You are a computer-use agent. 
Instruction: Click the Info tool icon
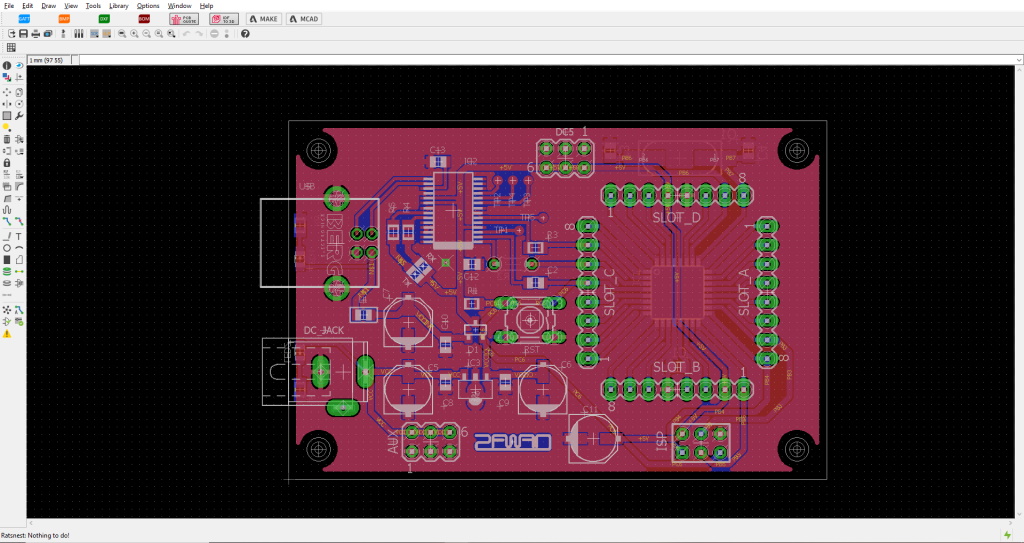(x=7, y=65)
